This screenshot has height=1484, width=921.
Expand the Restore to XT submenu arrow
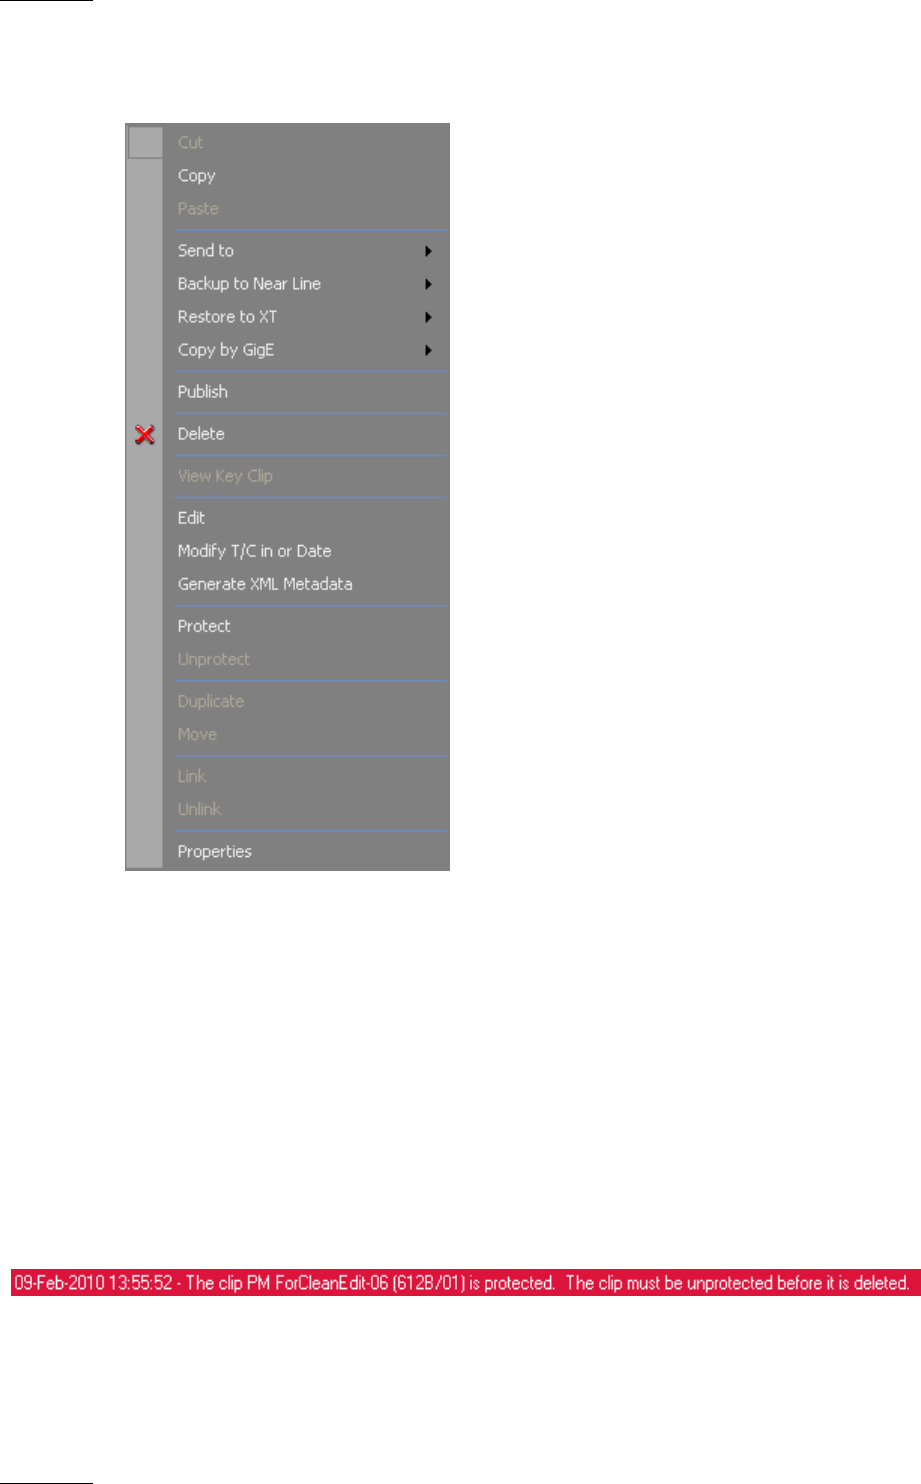click(428, 317)
